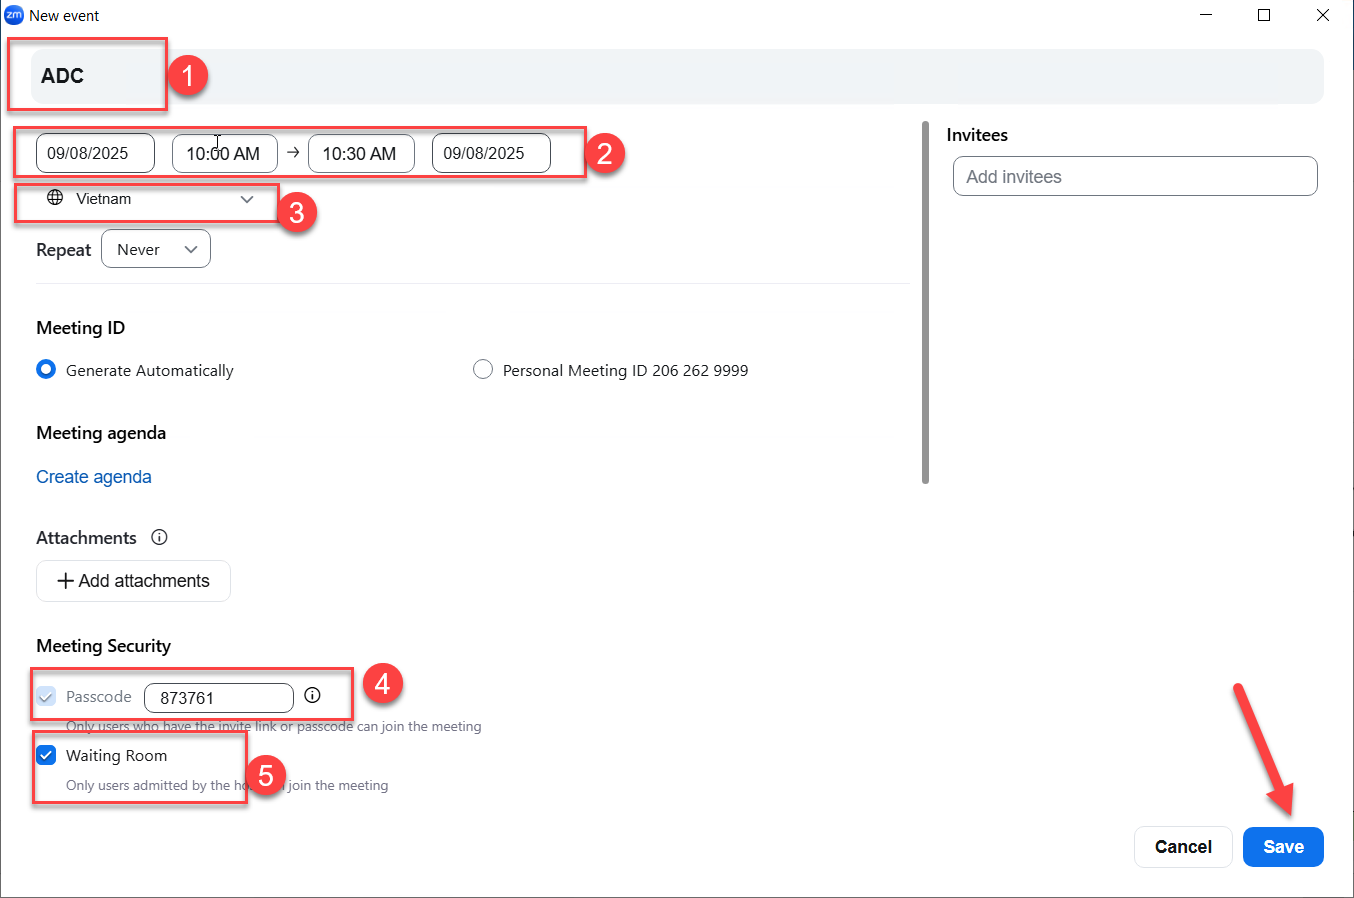
Task: Save the new event
Action: pyautogui.click(x=1282, y=847)
